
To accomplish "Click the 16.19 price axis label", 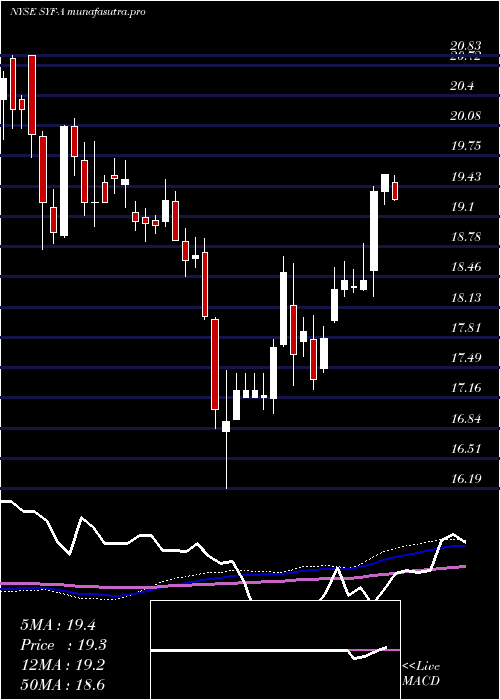I will (465, 479).
